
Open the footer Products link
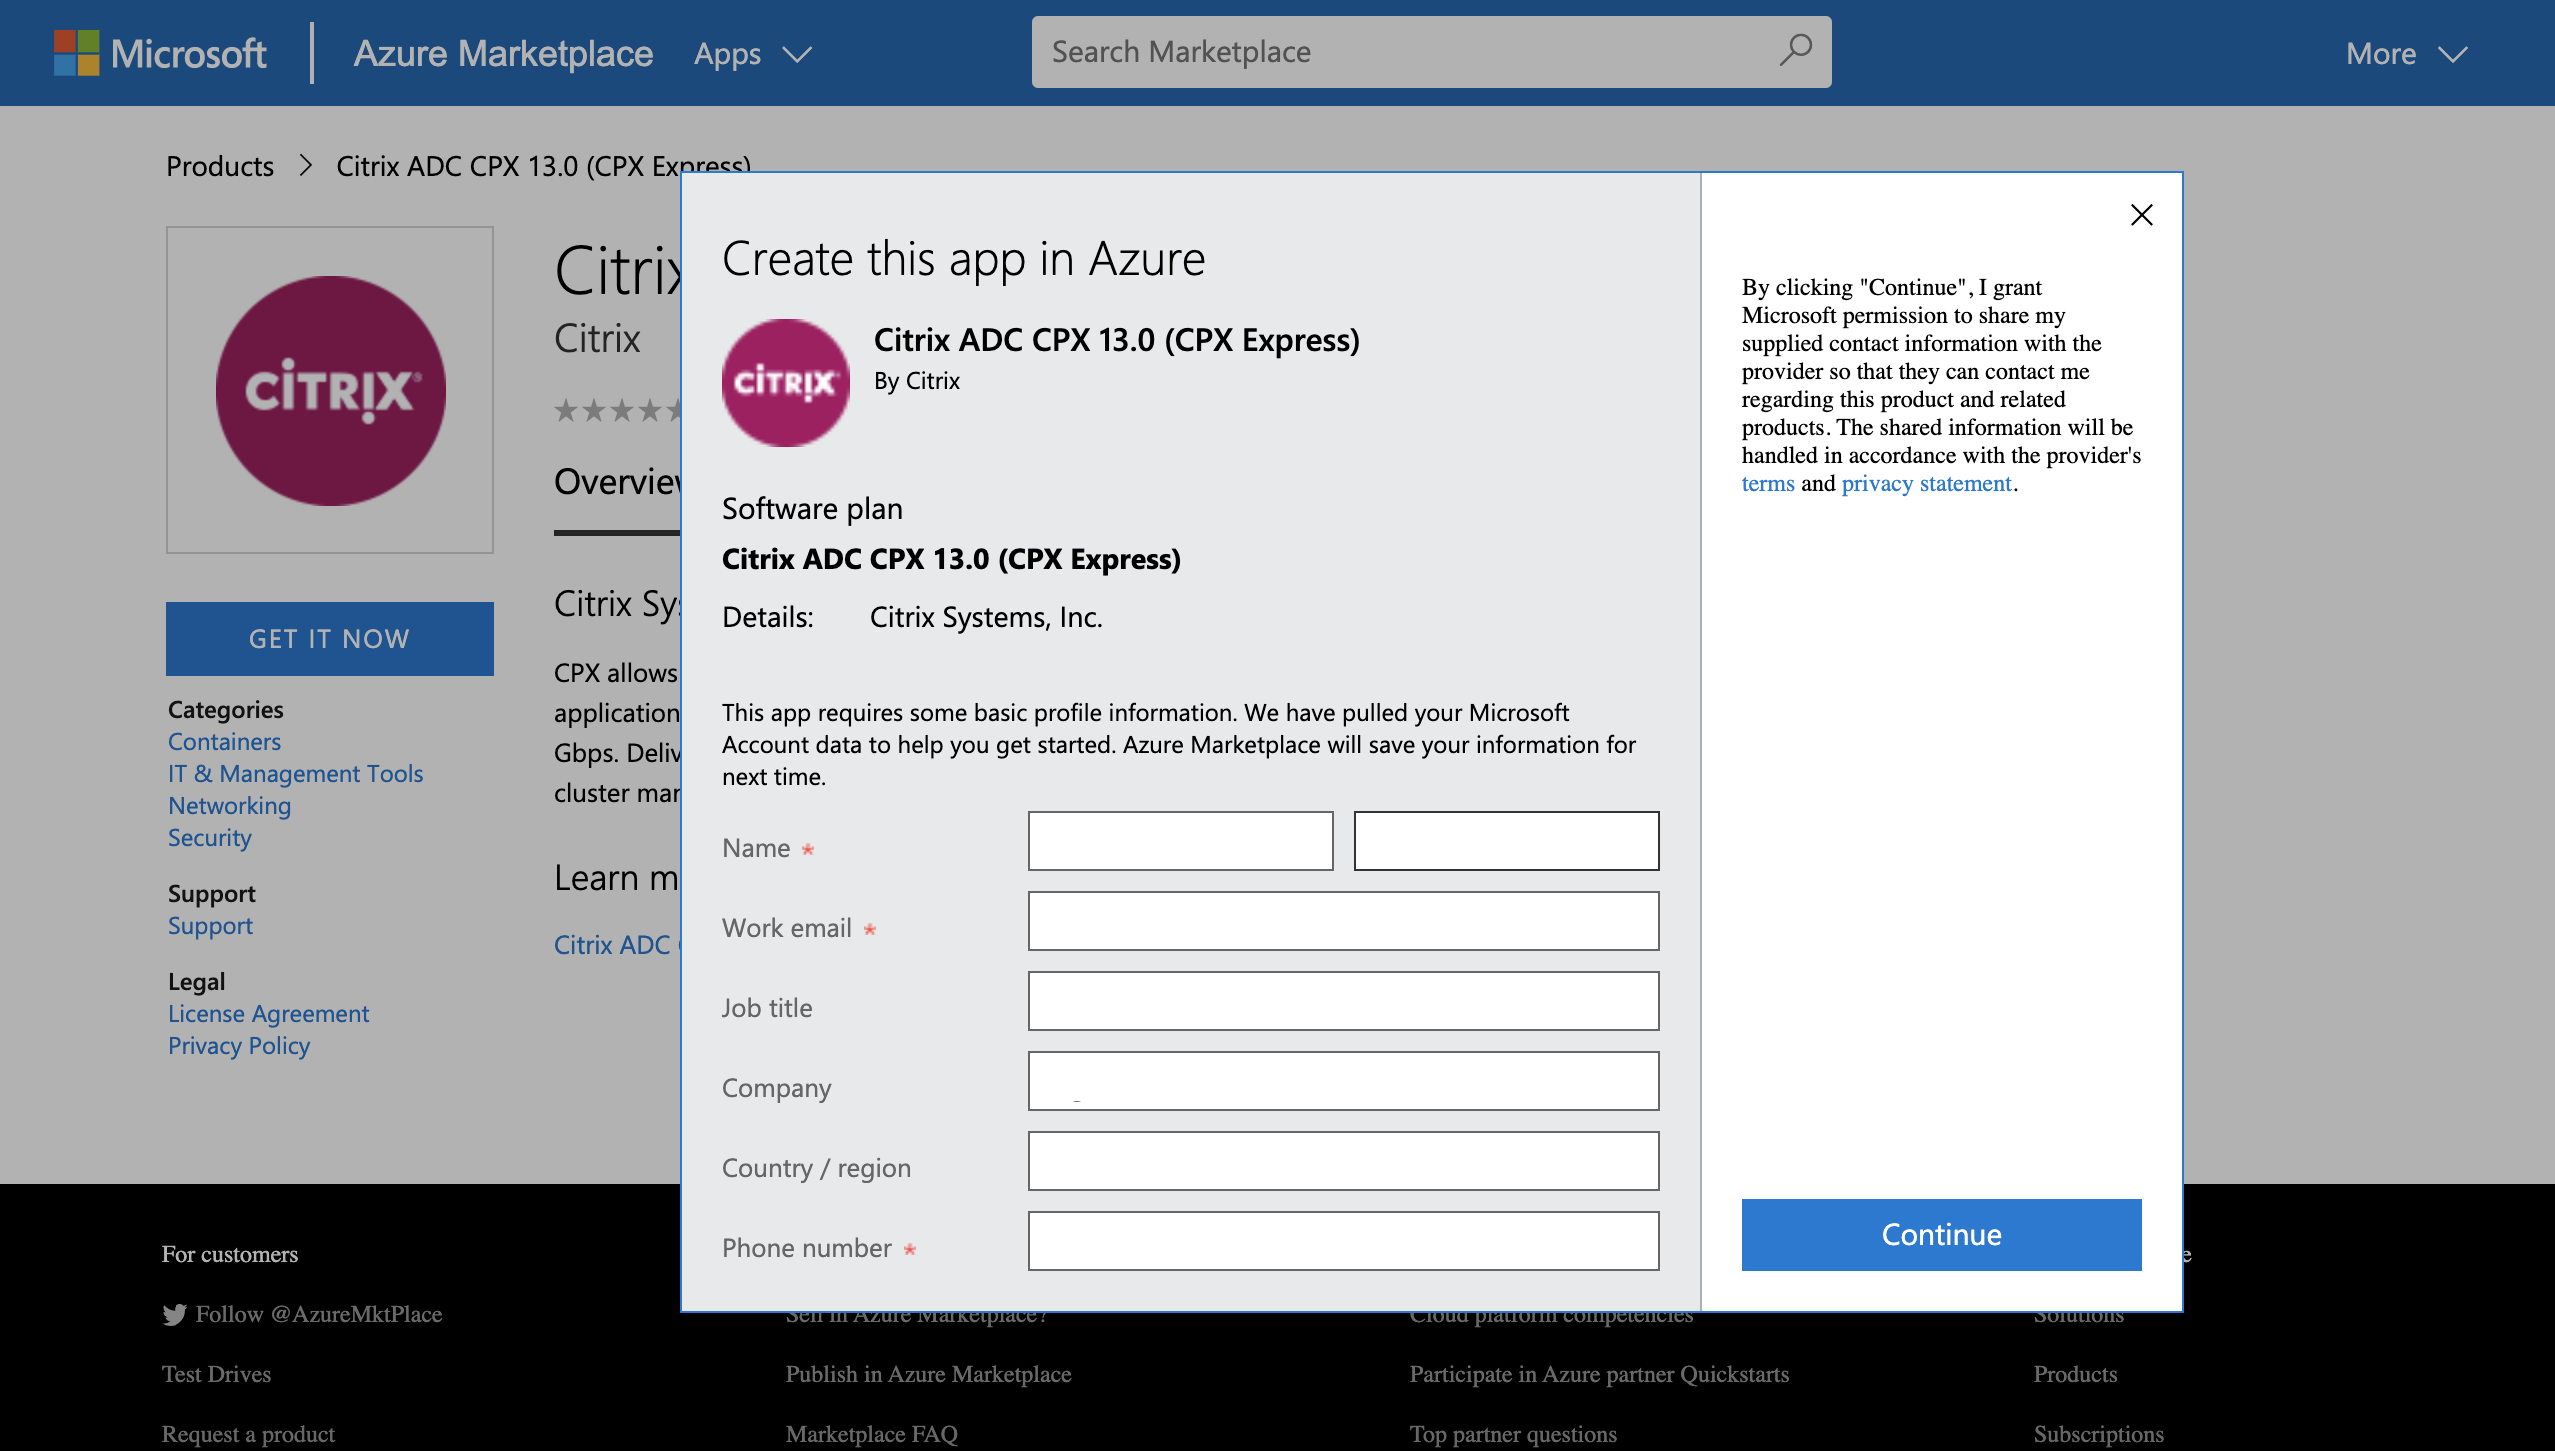(x=2075, y=1374)
